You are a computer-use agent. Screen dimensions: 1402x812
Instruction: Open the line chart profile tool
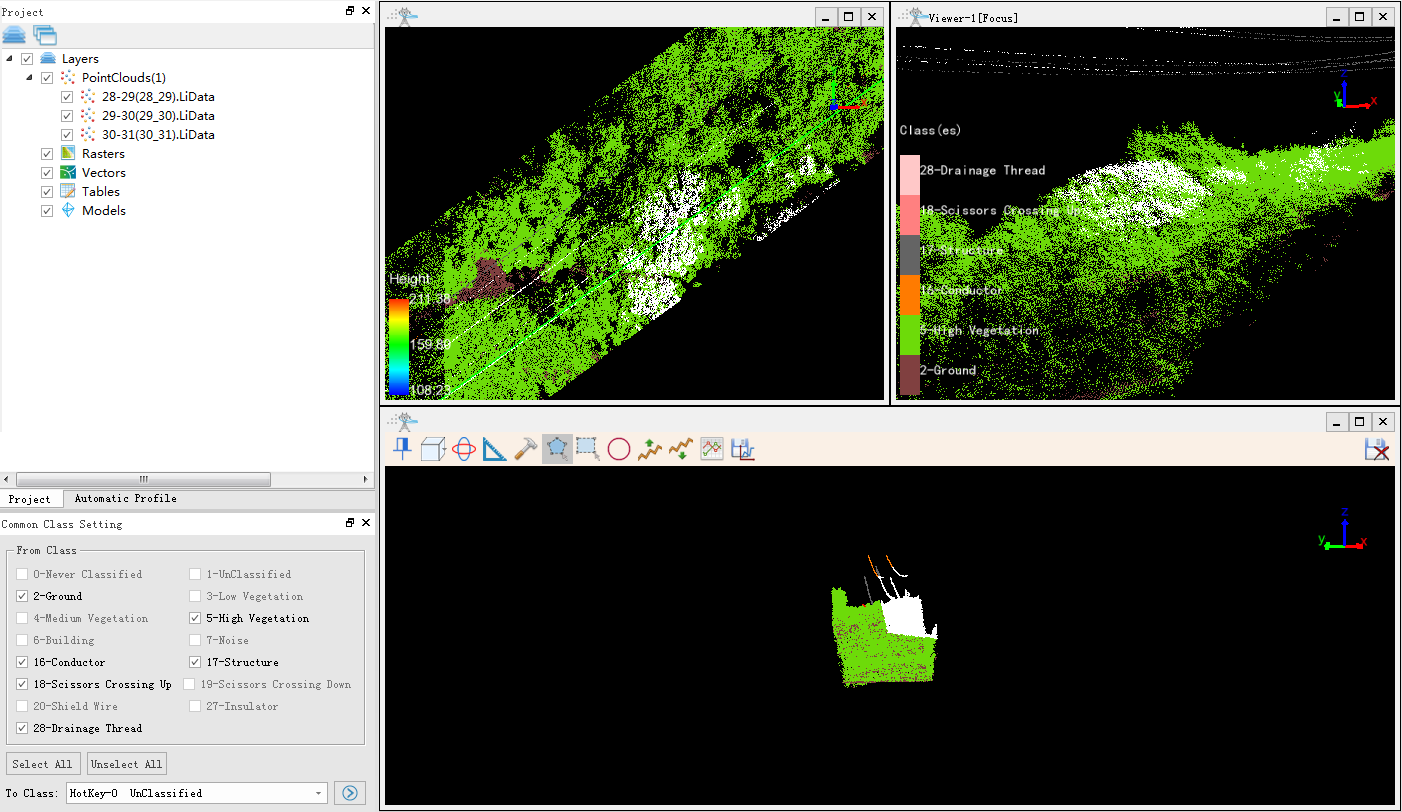pos(712,449)
